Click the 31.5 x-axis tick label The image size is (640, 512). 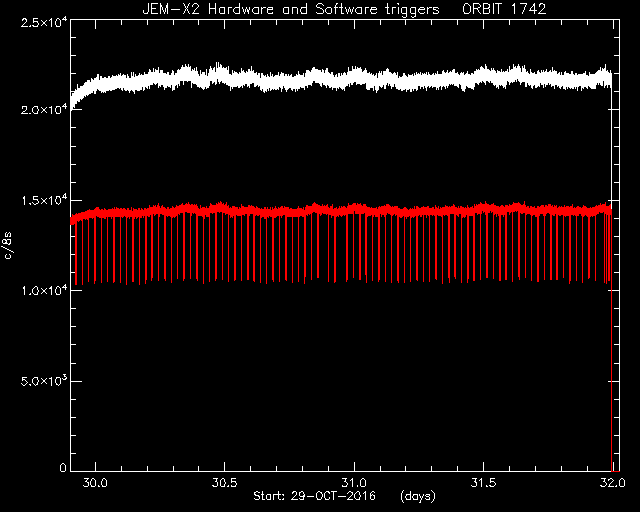(483, 483)
